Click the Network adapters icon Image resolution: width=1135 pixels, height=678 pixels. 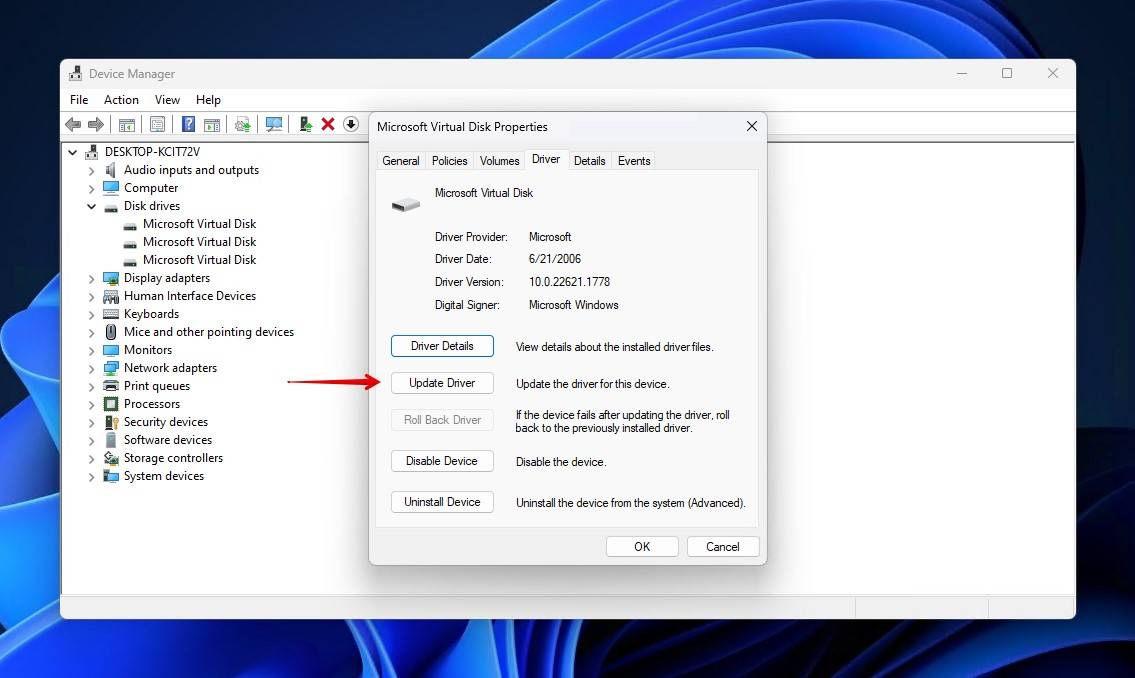click(111, 368)
